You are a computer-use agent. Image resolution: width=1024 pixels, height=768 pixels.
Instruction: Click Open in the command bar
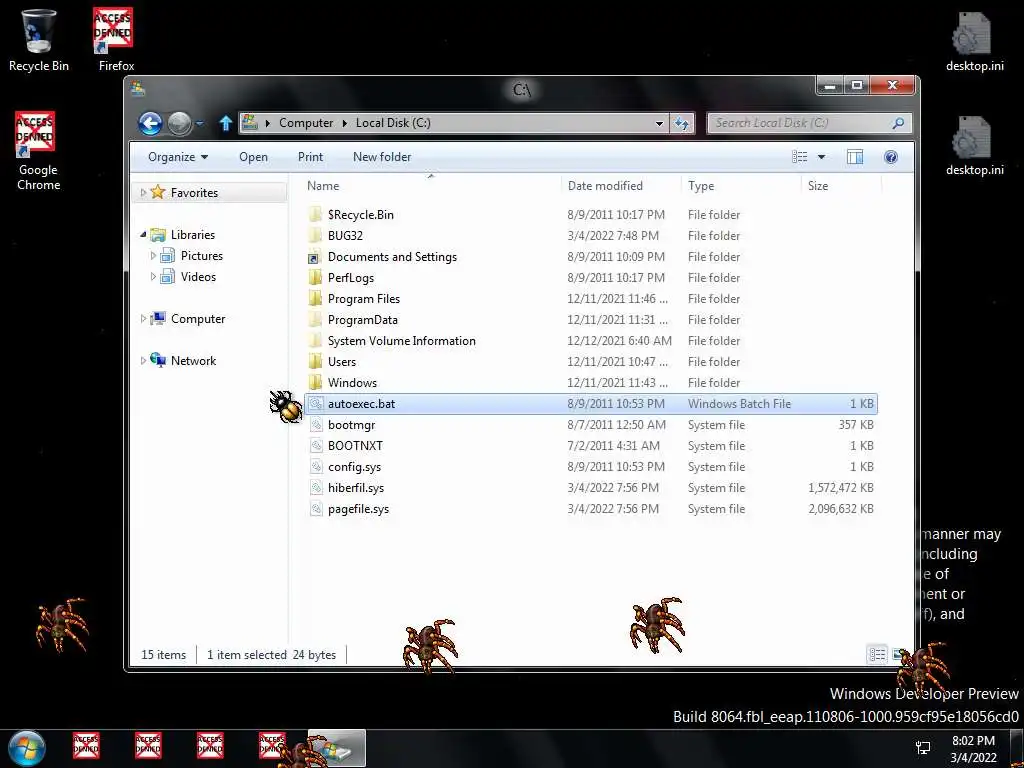[253, 157]
